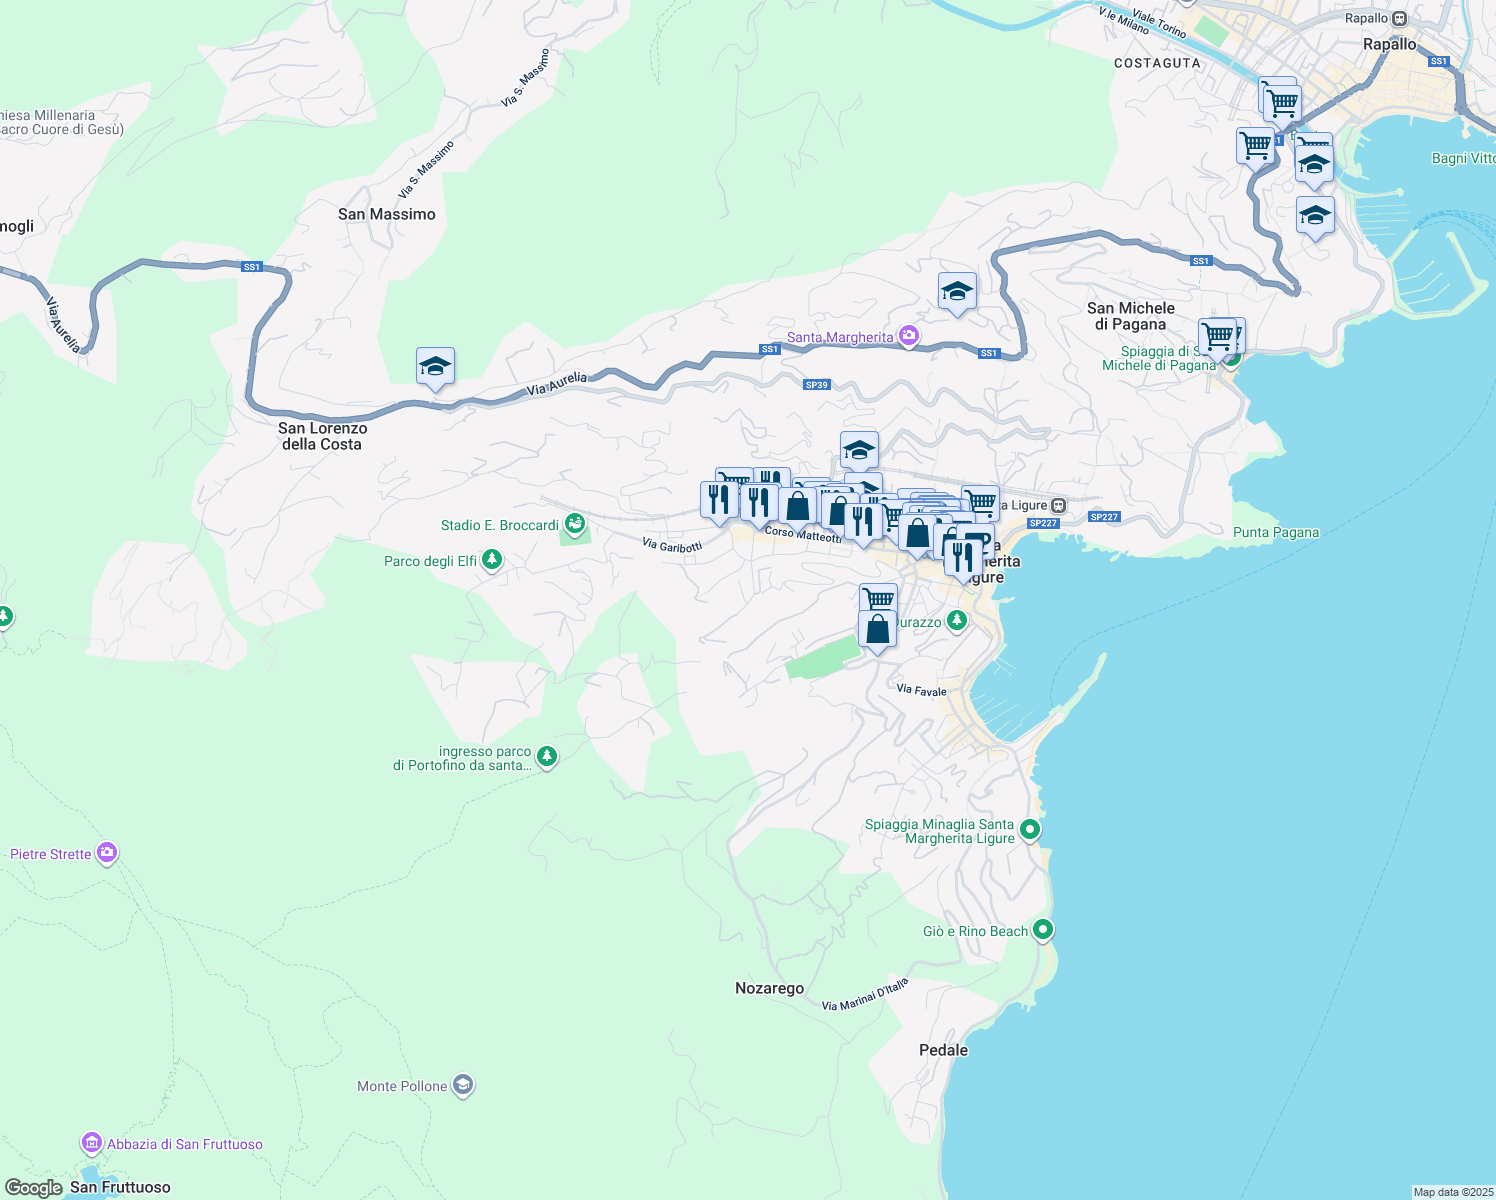The height and width of the screenshot is (1200, 1496).
Task: Select the San Massimo place label
Action: tap(386, 214)
